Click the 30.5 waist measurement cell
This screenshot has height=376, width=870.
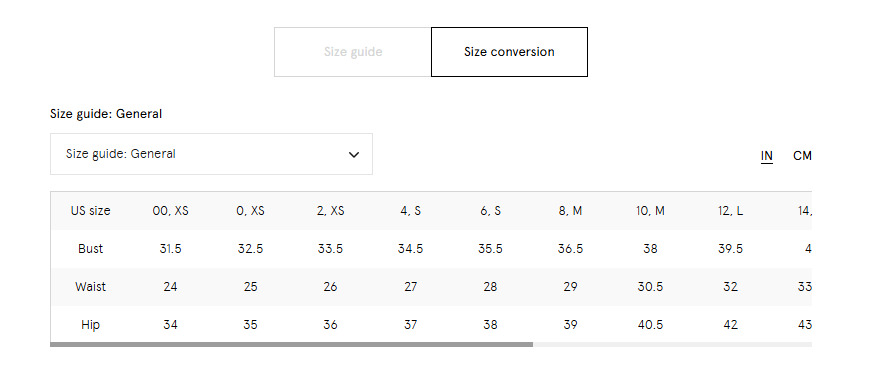pyautogui.click(x=650, y=287)
